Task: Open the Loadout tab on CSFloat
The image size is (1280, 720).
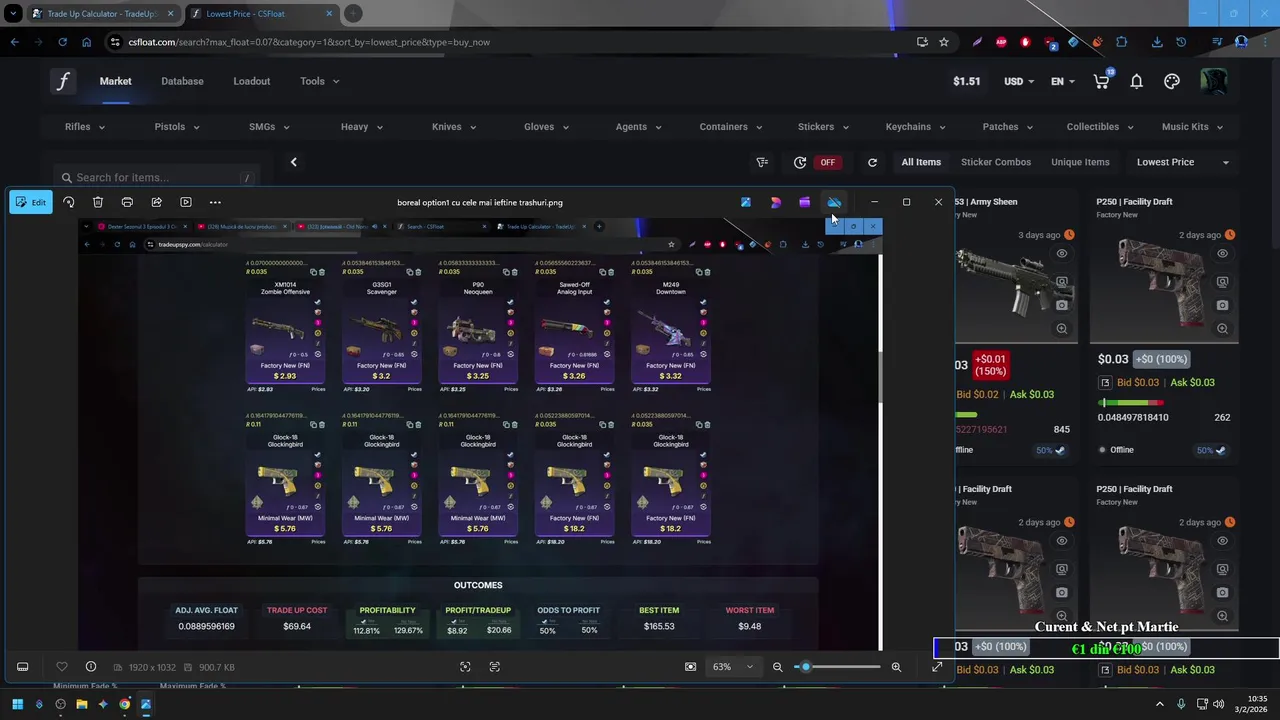Action: point(252,81)
